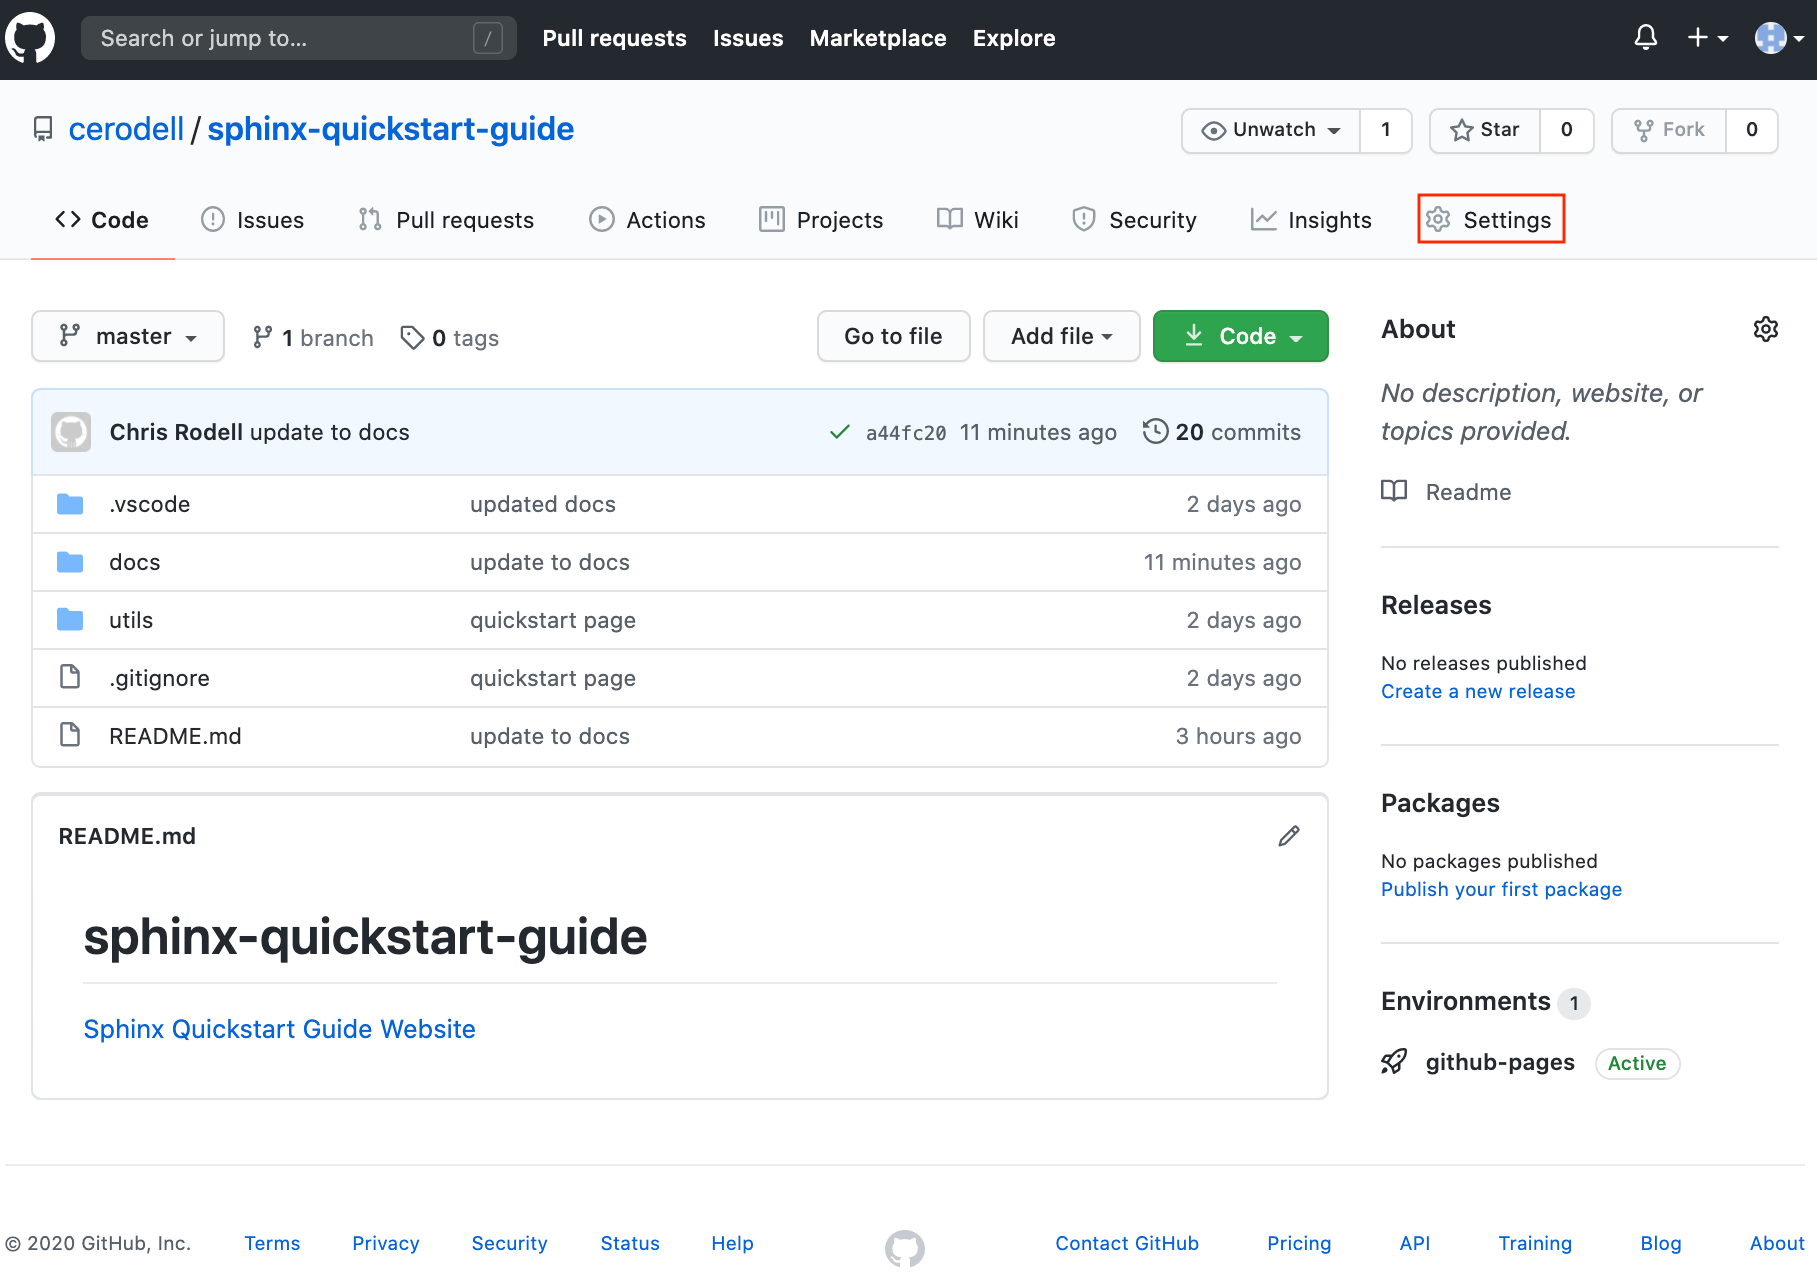The image size is (1817, 1279).
Task: Open Marketplace in top navigation
Action: tap(878, 38)
